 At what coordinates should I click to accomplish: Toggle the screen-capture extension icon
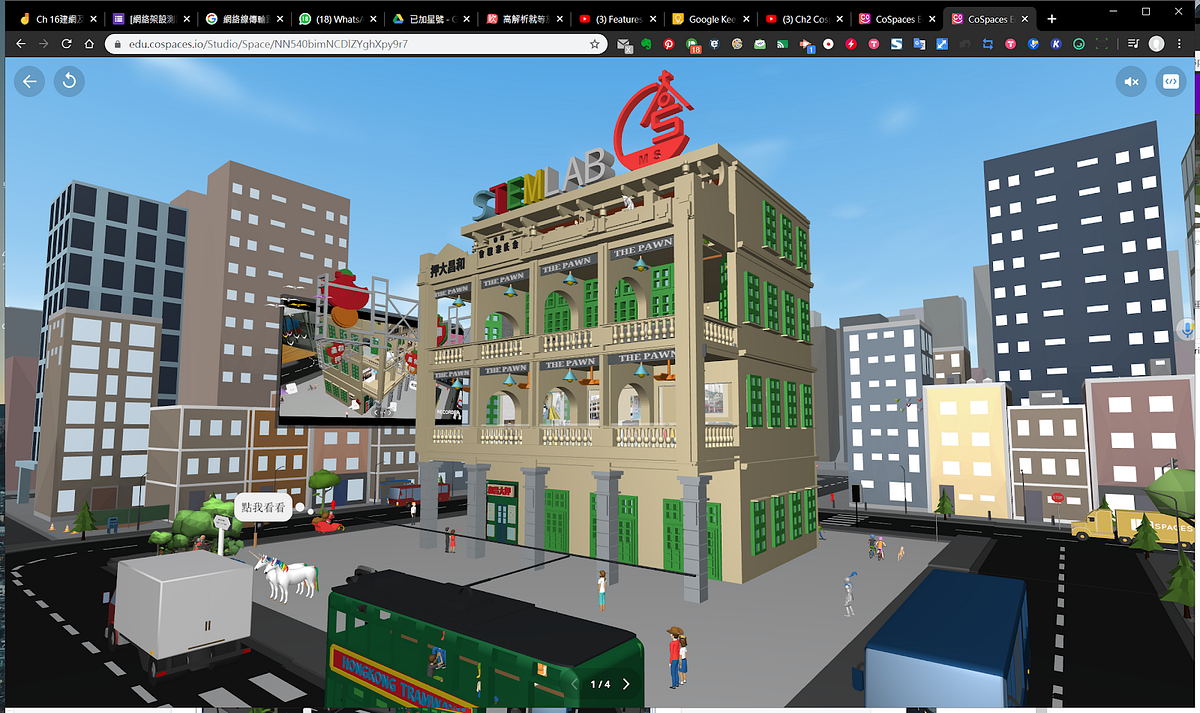point(1100,44)
